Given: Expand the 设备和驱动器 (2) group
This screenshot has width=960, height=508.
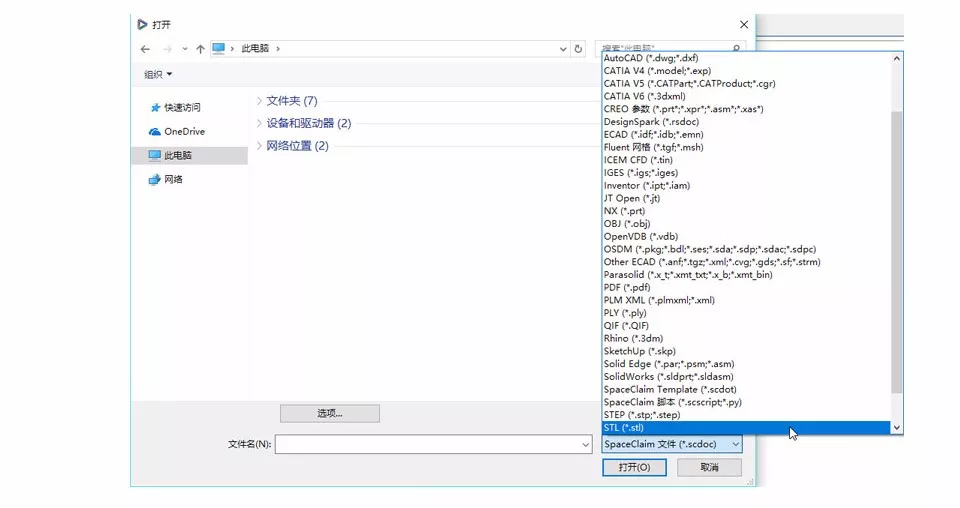Looking at the screenshot, I should (259, 123).
